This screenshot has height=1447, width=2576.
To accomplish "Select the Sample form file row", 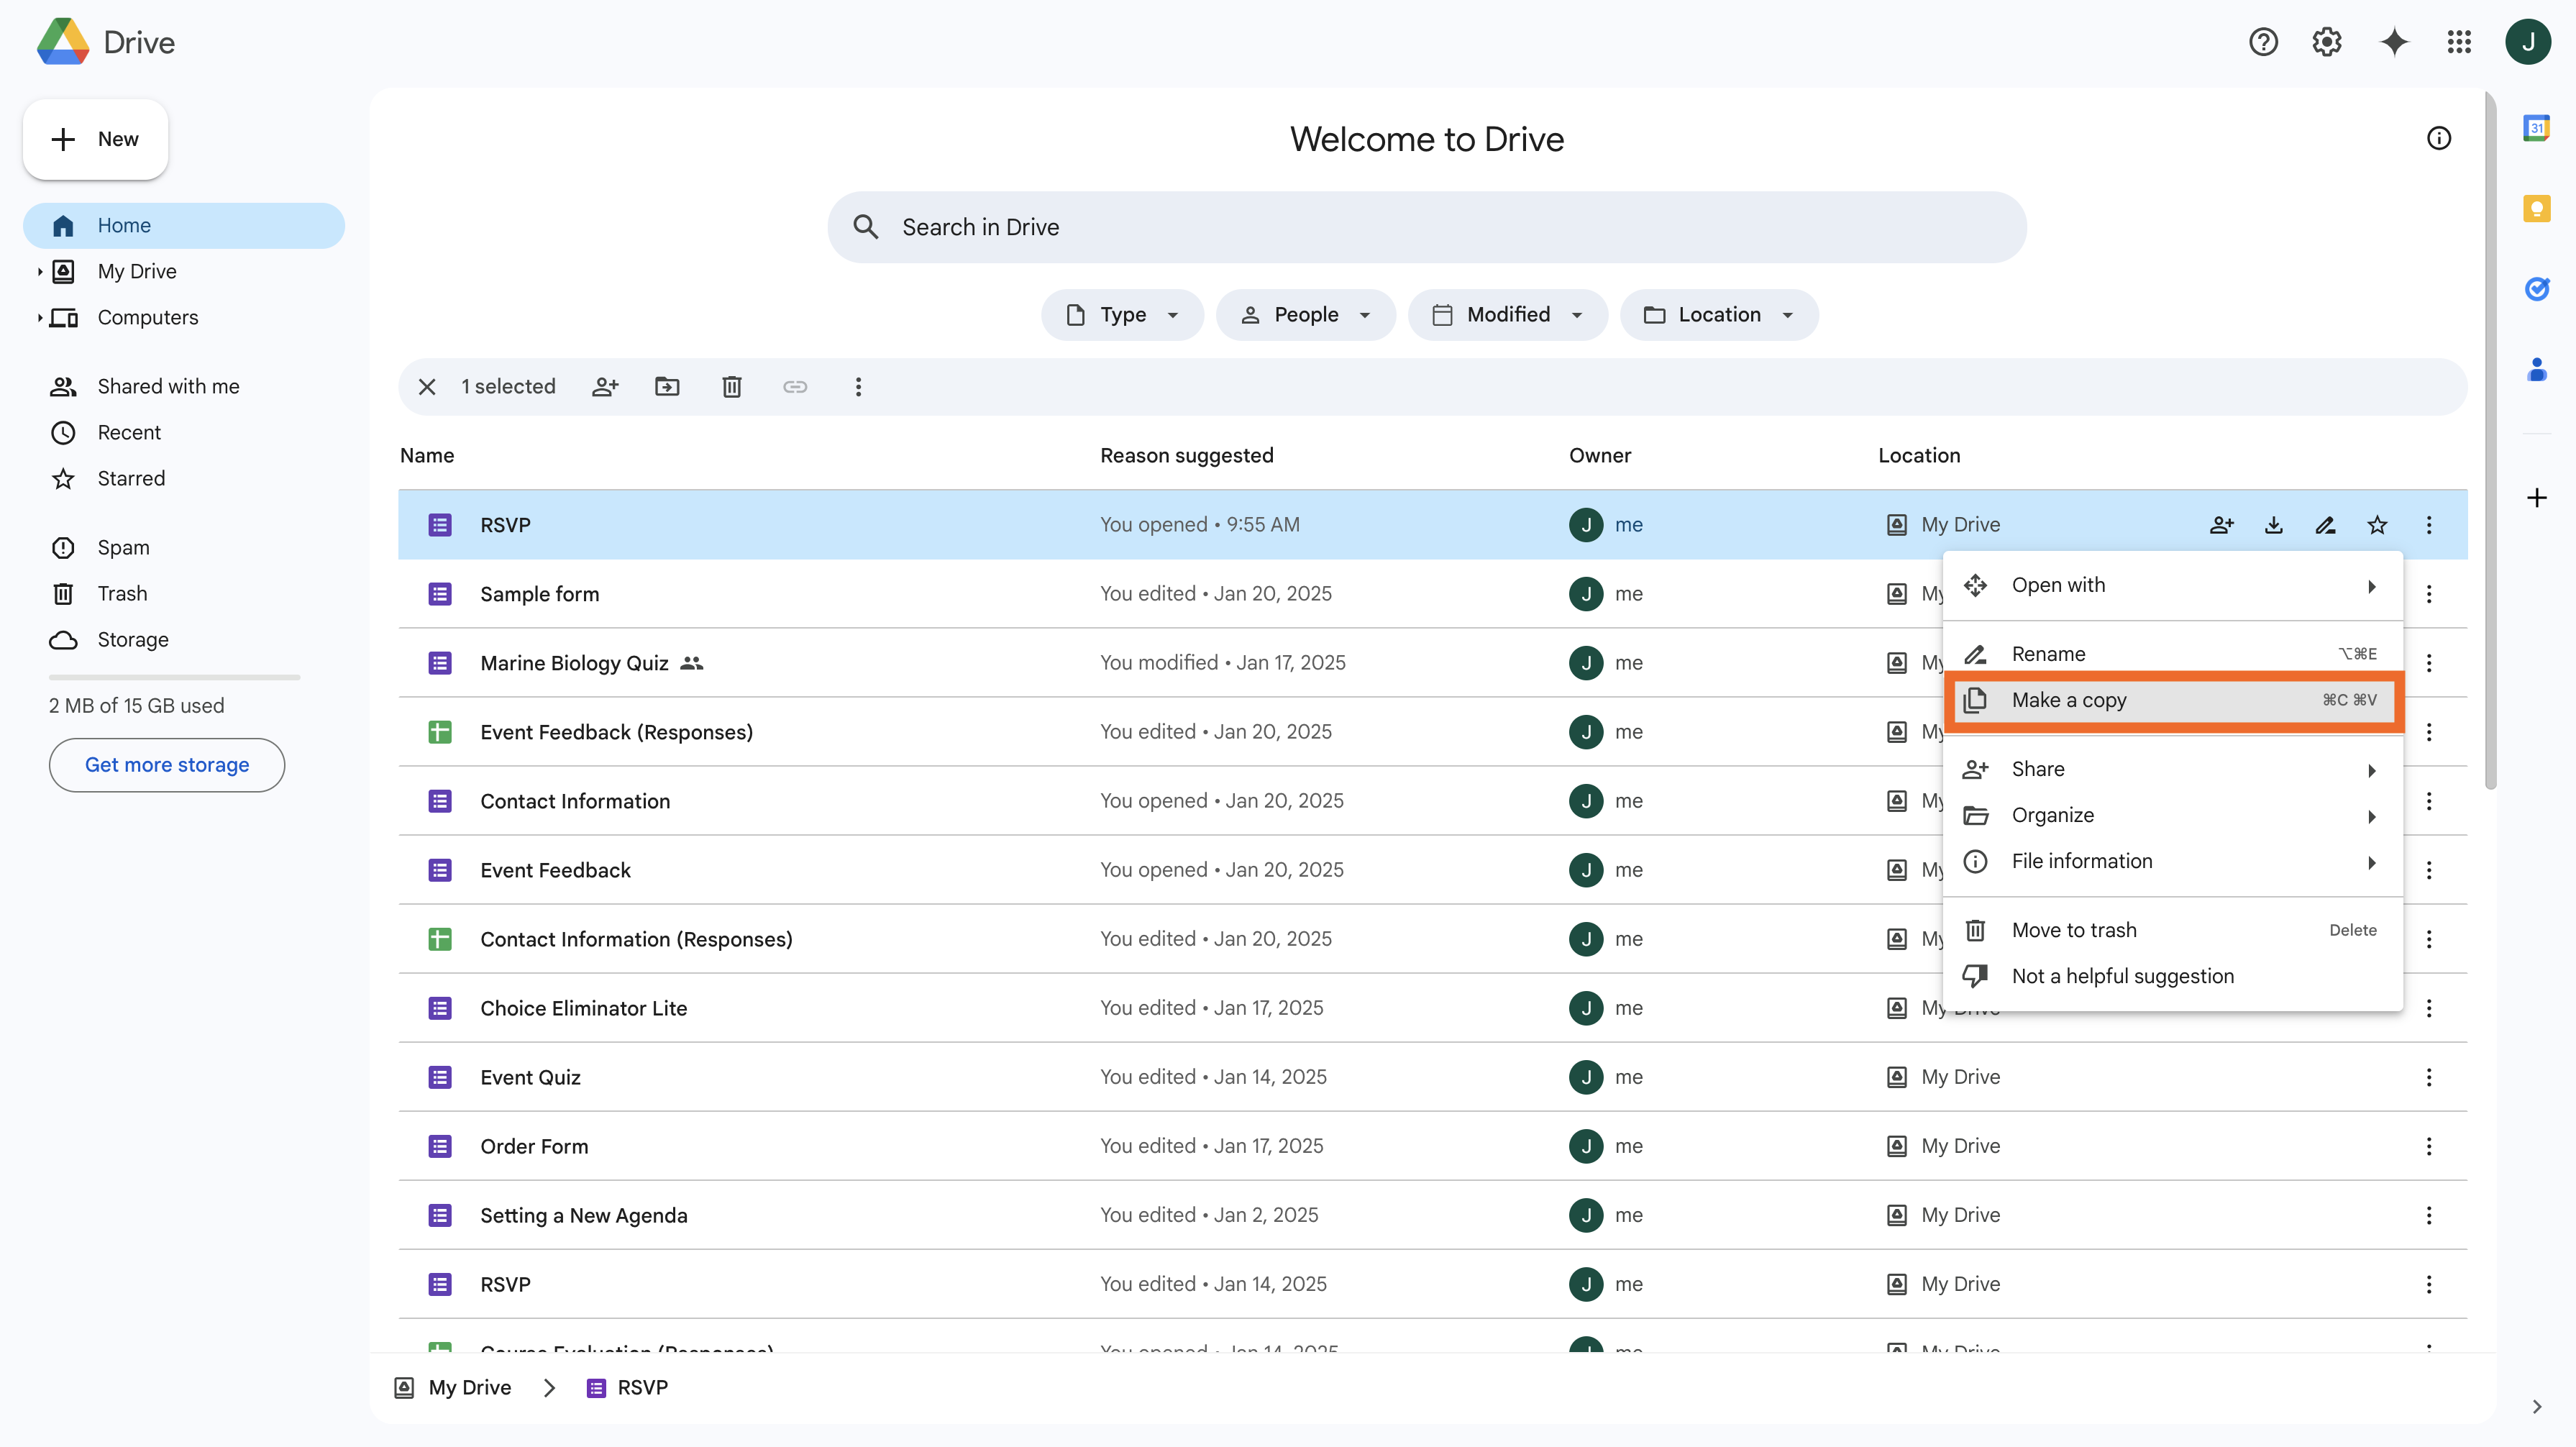I will [1433, 594].
